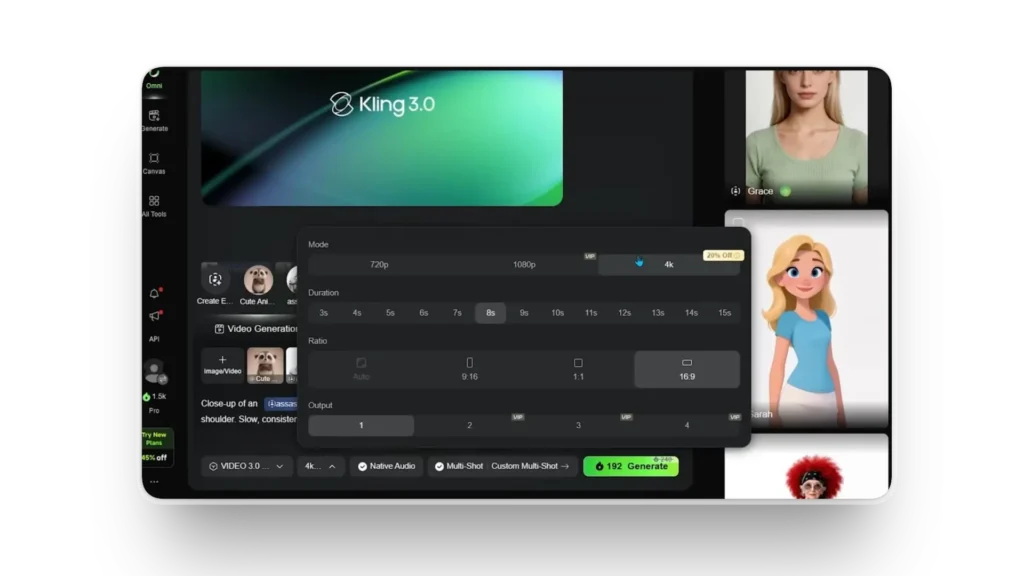This screenshot has height=576, width=1024.
Task: Open the Kling 3.0 banner
Action: [382, 138]
